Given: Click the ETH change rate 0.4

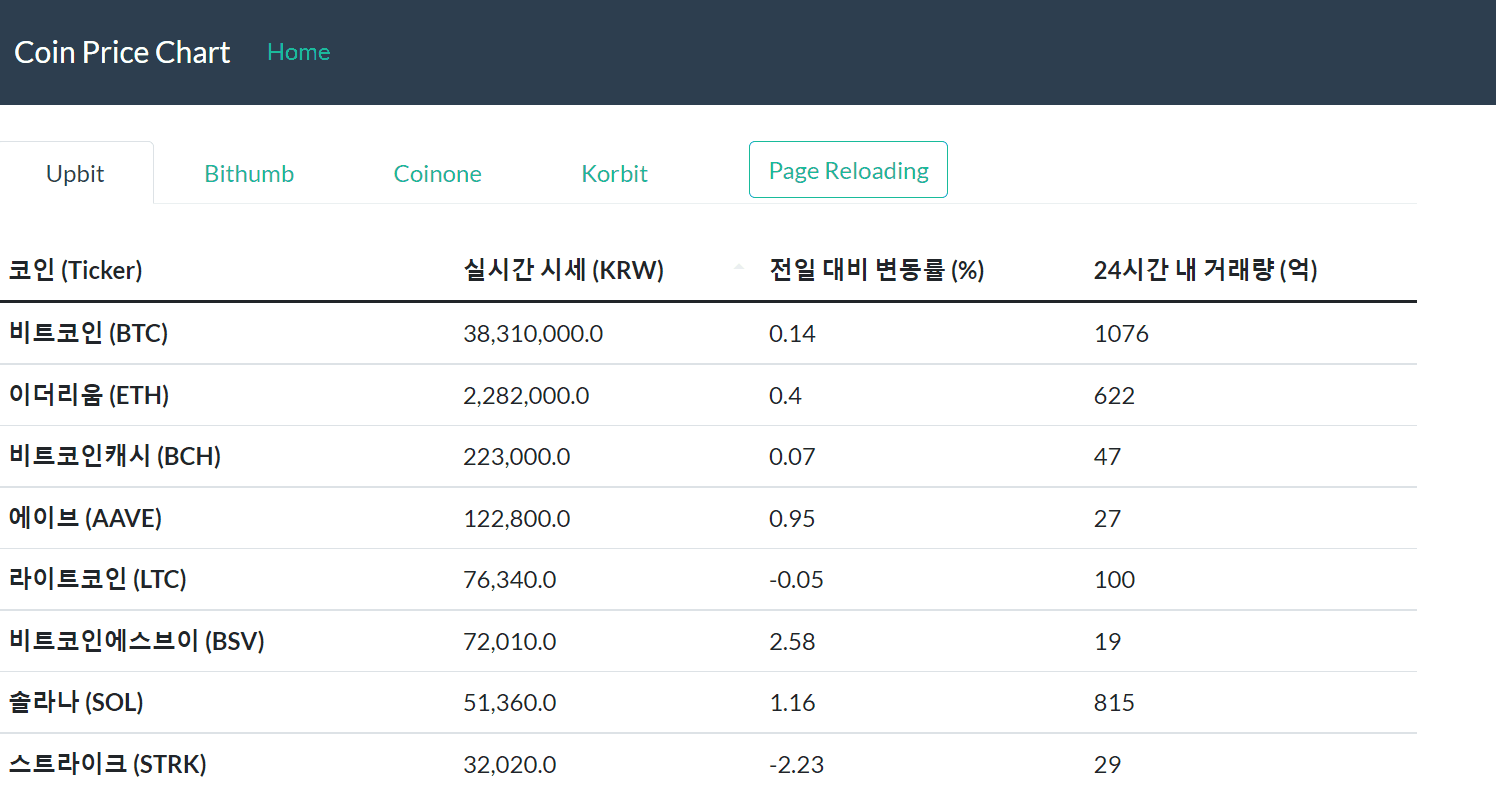Looking at the screenshot, I should [785, 396].
